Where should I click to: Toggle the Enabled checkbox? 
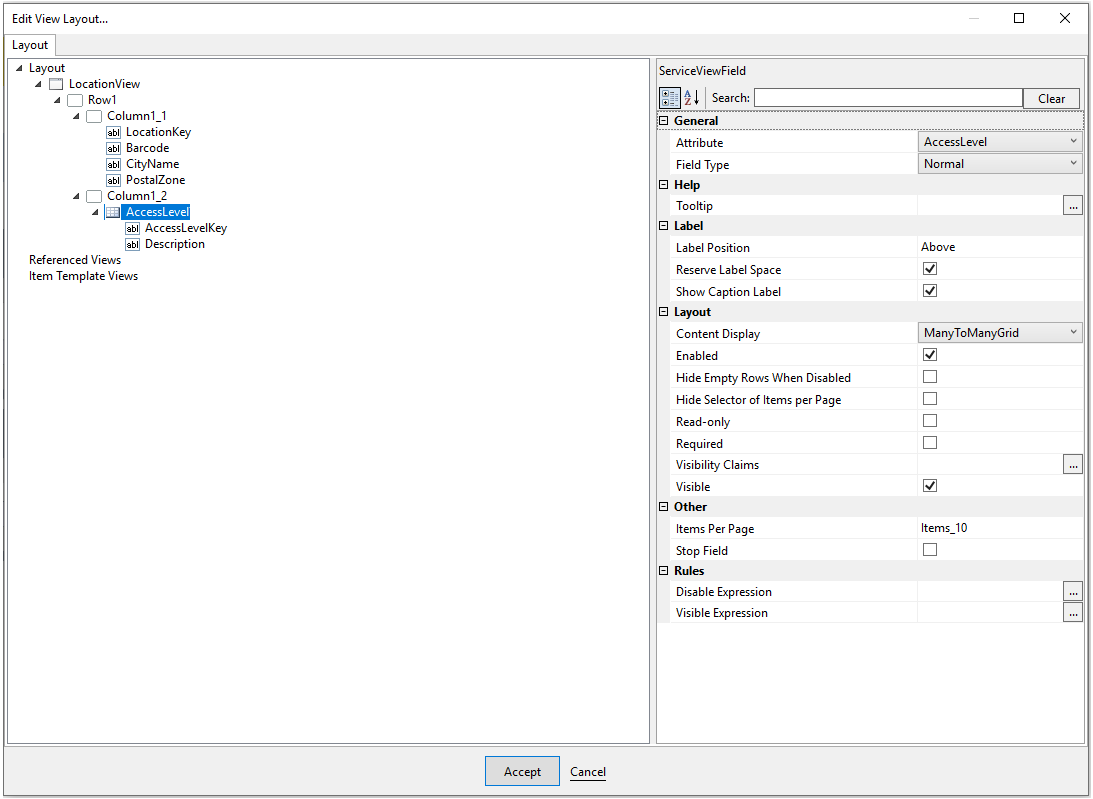(x=930, y=355)
